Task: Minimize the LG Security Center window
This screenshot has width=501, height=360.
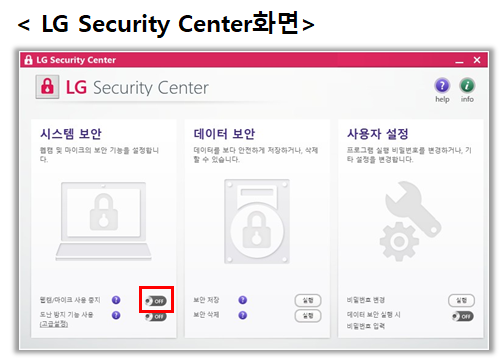Action: [460, 60]
